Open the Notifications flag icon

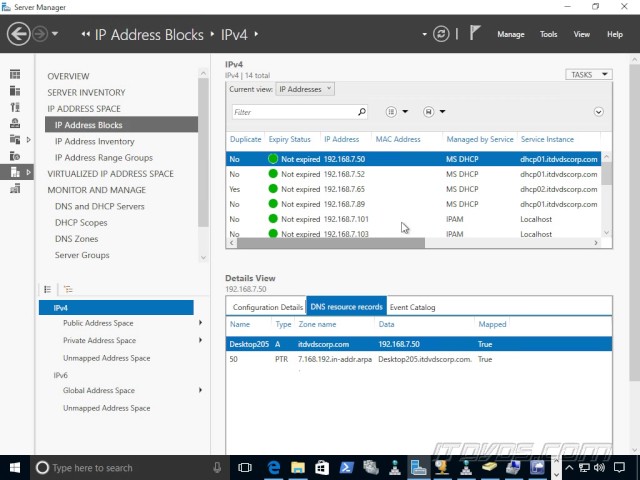(x=474, y=33)
